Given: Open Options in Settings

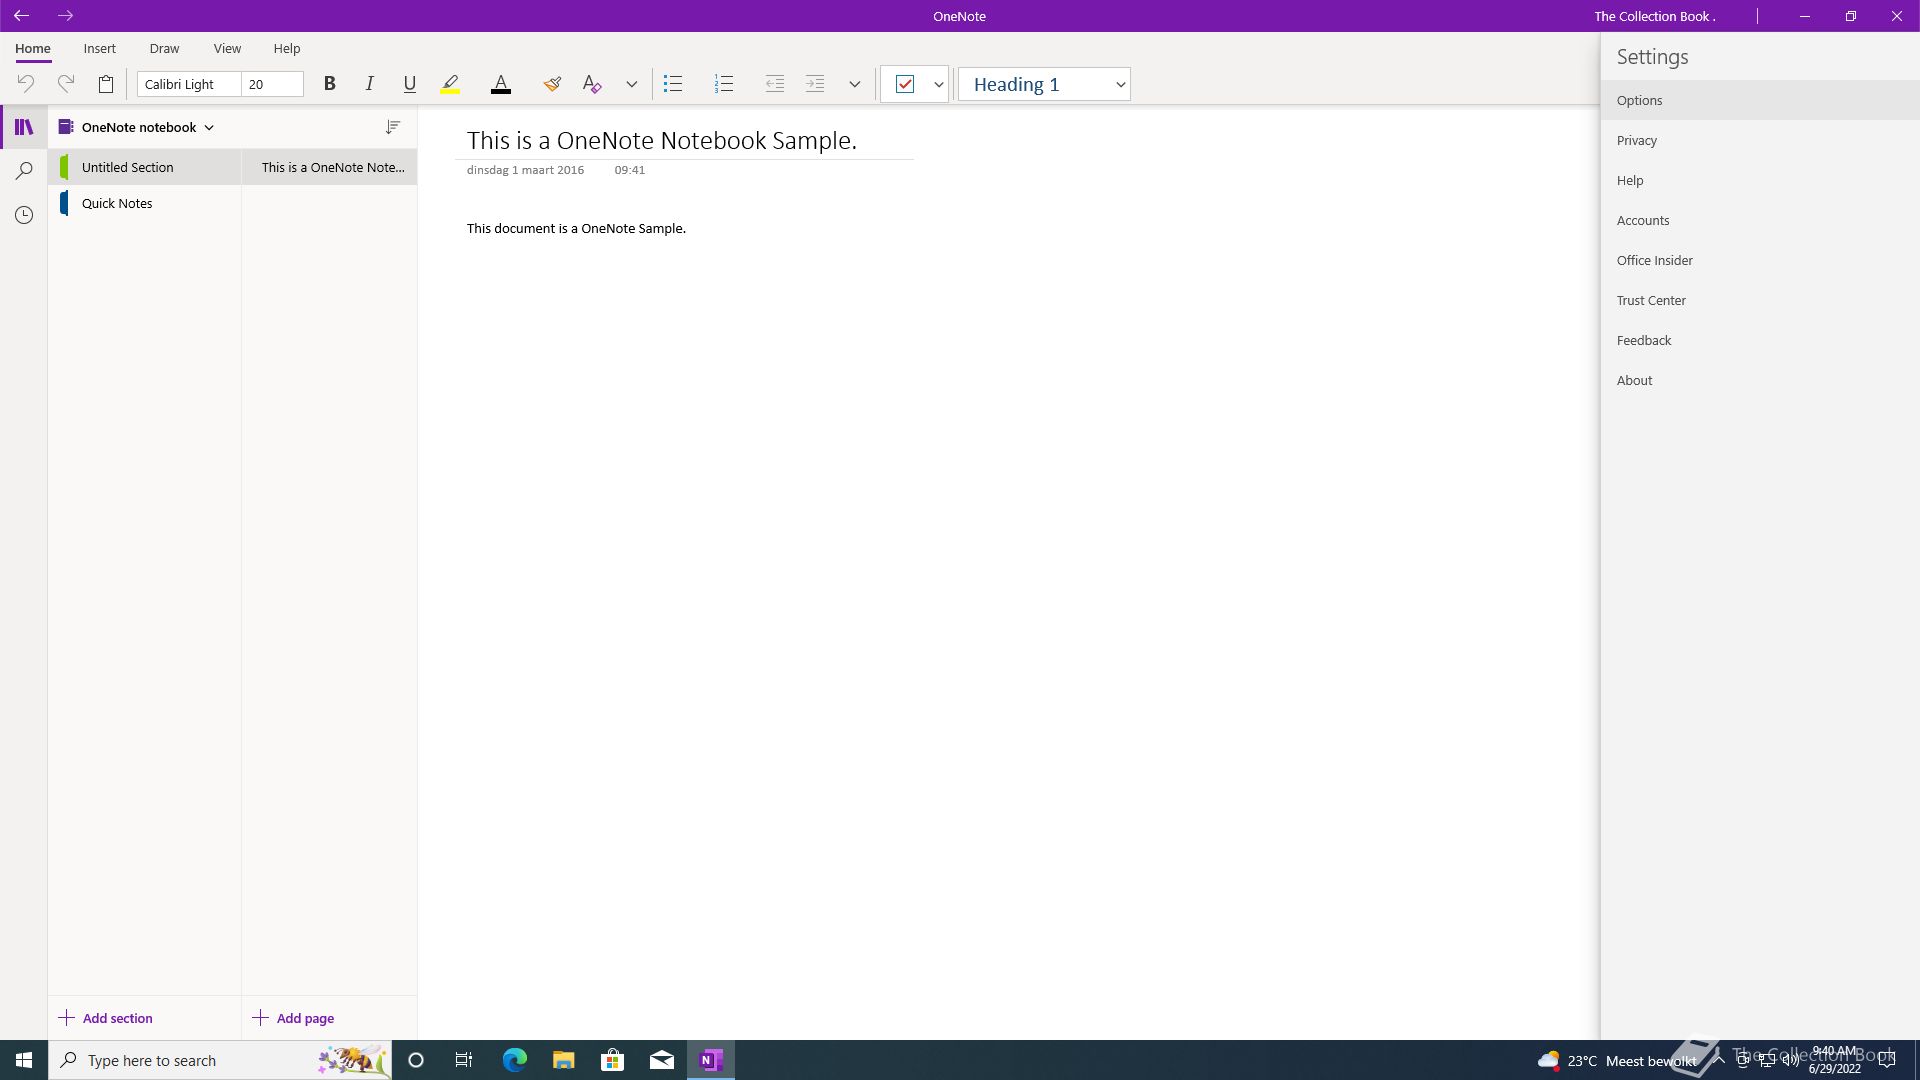Looking at the screenshot, I should pos(1760,100).
